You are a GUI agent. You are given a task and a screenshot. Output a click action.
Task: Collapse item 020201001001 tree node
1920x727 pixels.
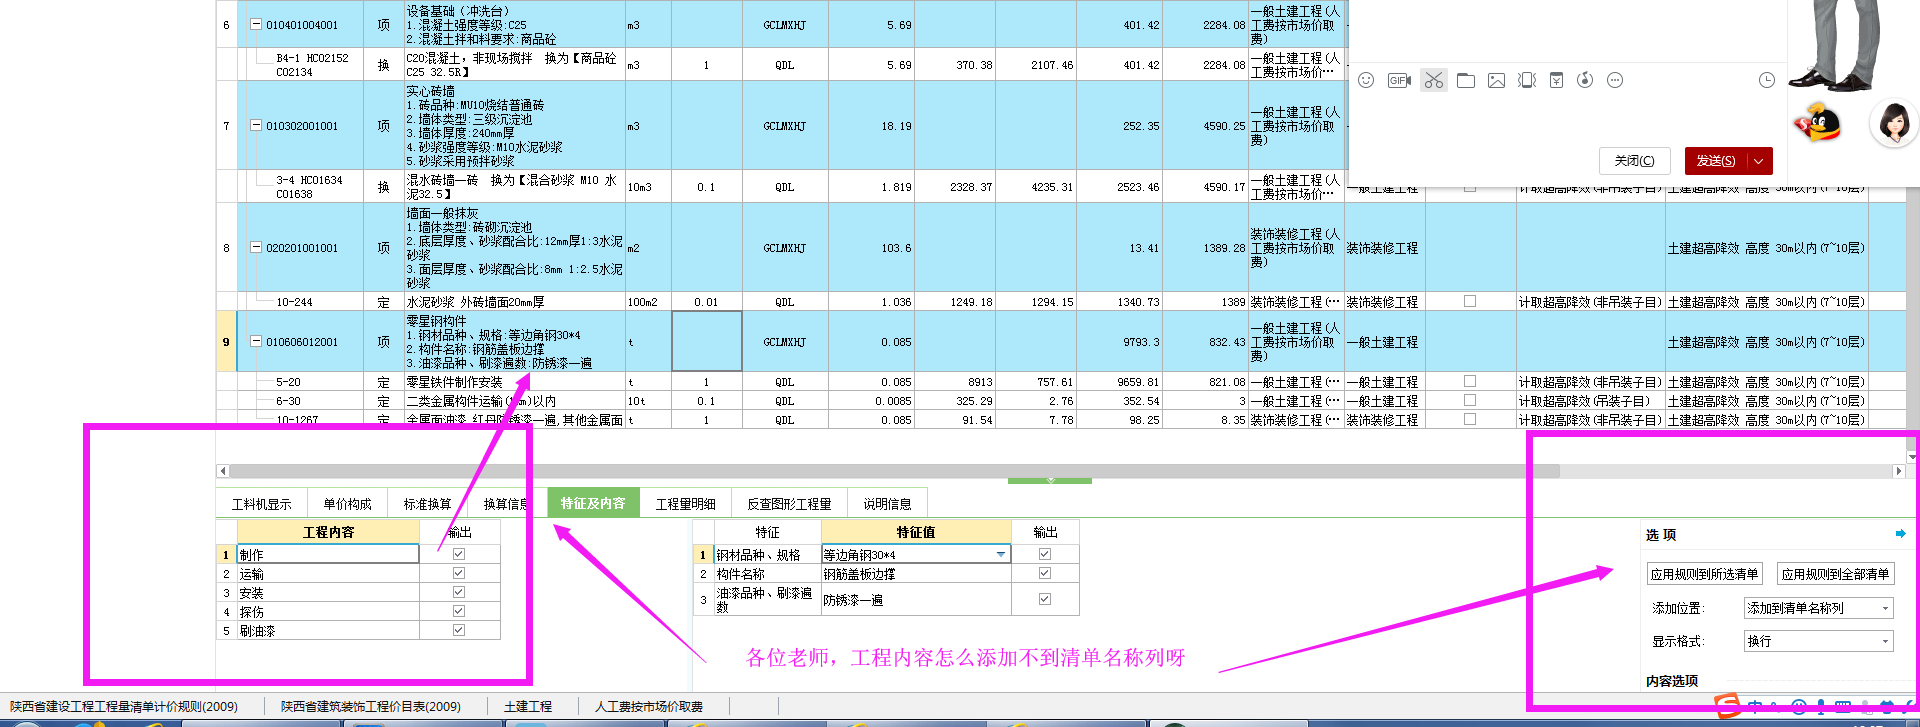click(x=255, y=247)
